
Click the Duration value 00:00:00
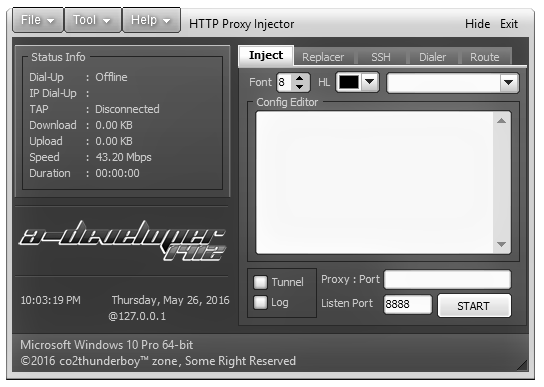[x=117, y=173]
